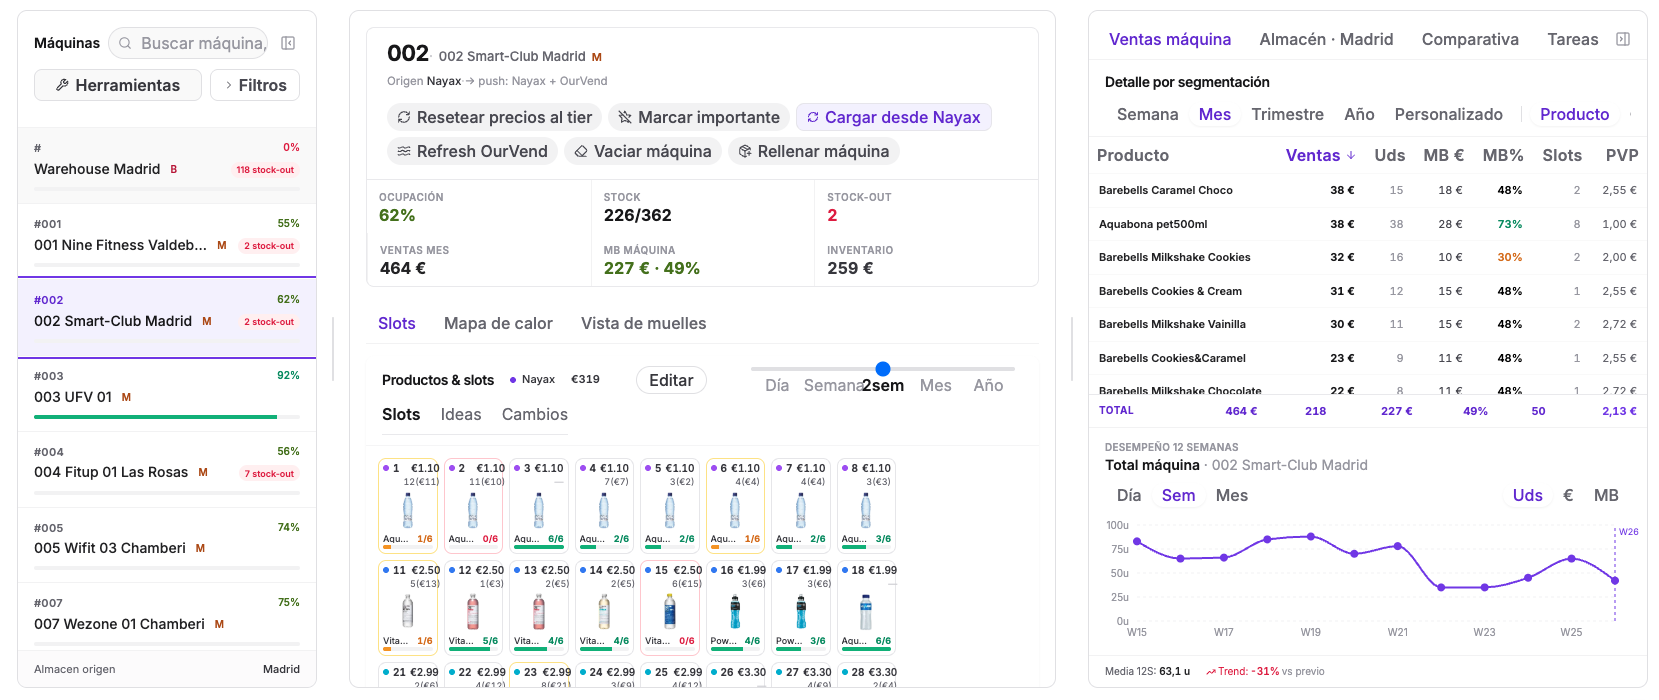Show chart in MB
Screen dimensions: 1659x700
pos(1606,495)
